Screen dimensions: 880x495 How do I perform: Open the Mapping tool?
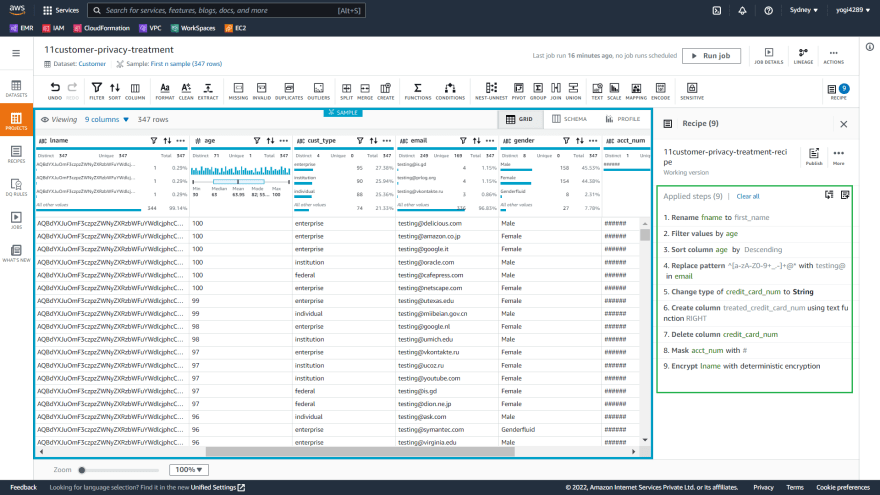click(636, 91)
